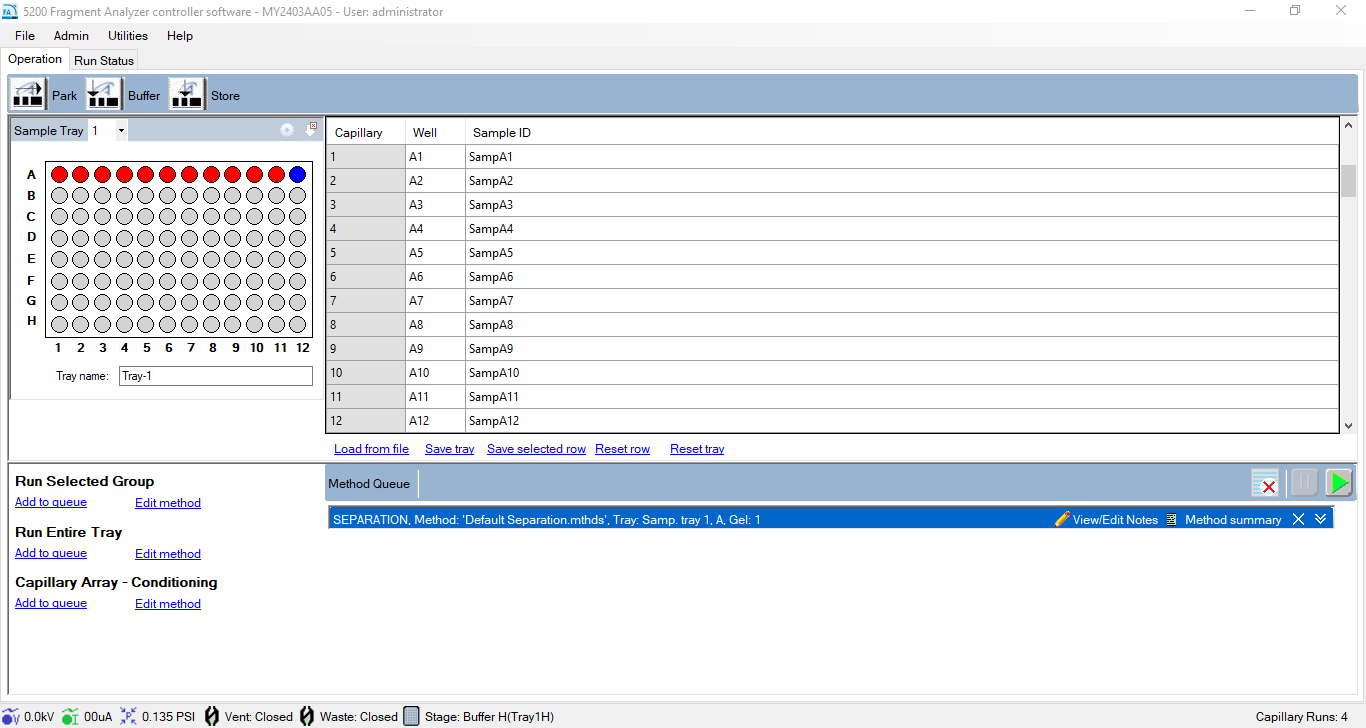Click the pencil icon for View/Edit Notes
Viewport: 1366px width, 728px height.
point(1062,520)
